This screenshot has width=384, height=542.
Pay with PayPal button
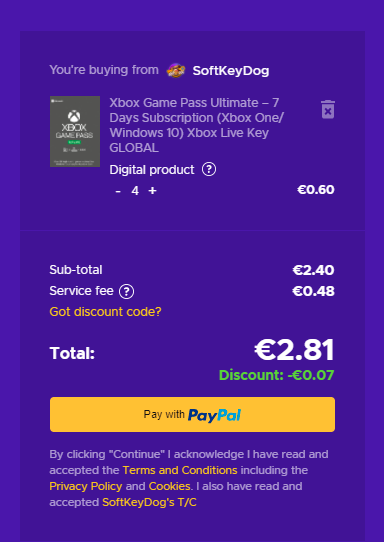192,414
